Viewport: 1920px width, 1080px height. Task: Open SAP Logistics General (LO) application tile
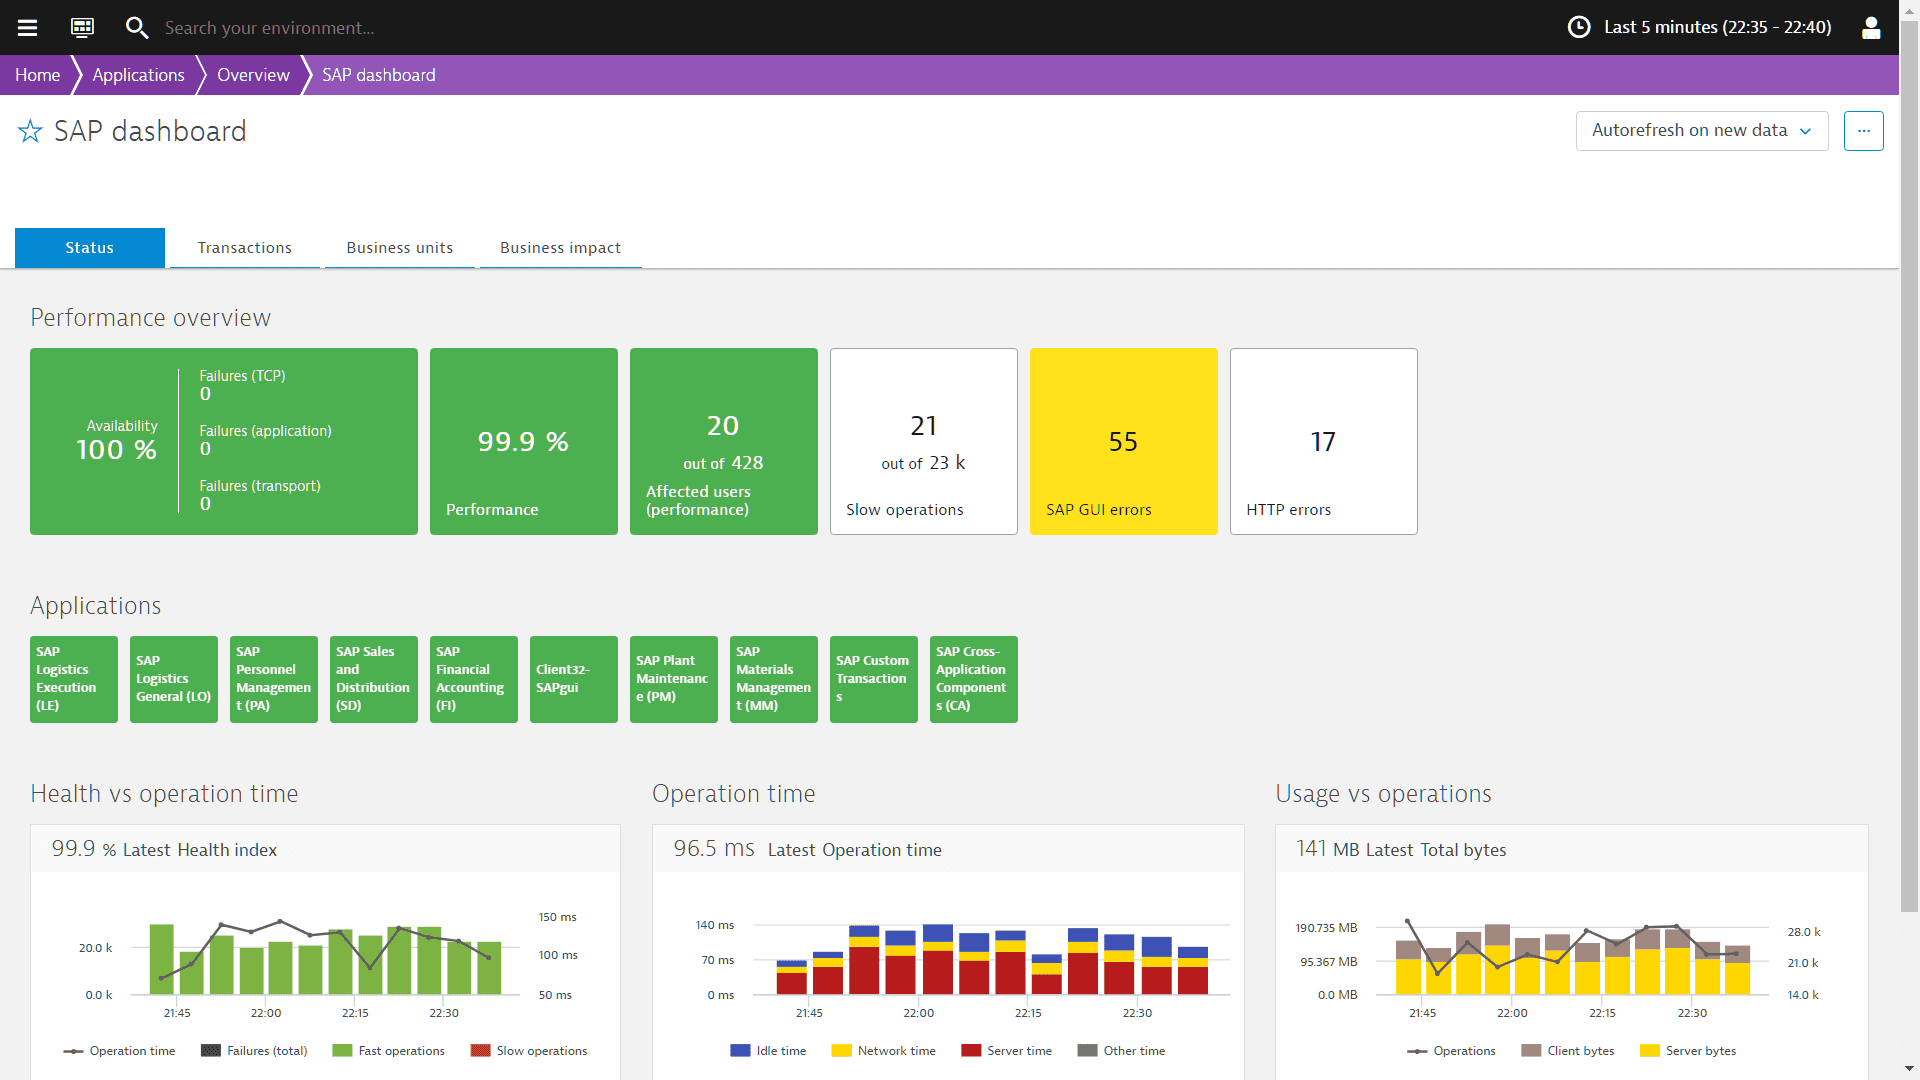click(174, 679)
